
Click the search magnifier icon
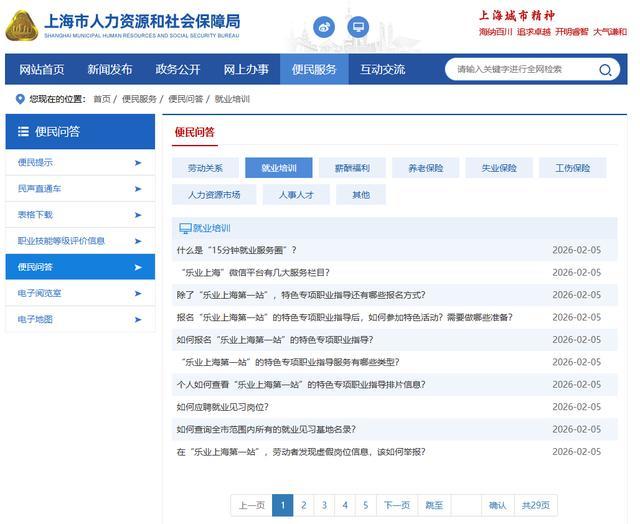[606, 70]
